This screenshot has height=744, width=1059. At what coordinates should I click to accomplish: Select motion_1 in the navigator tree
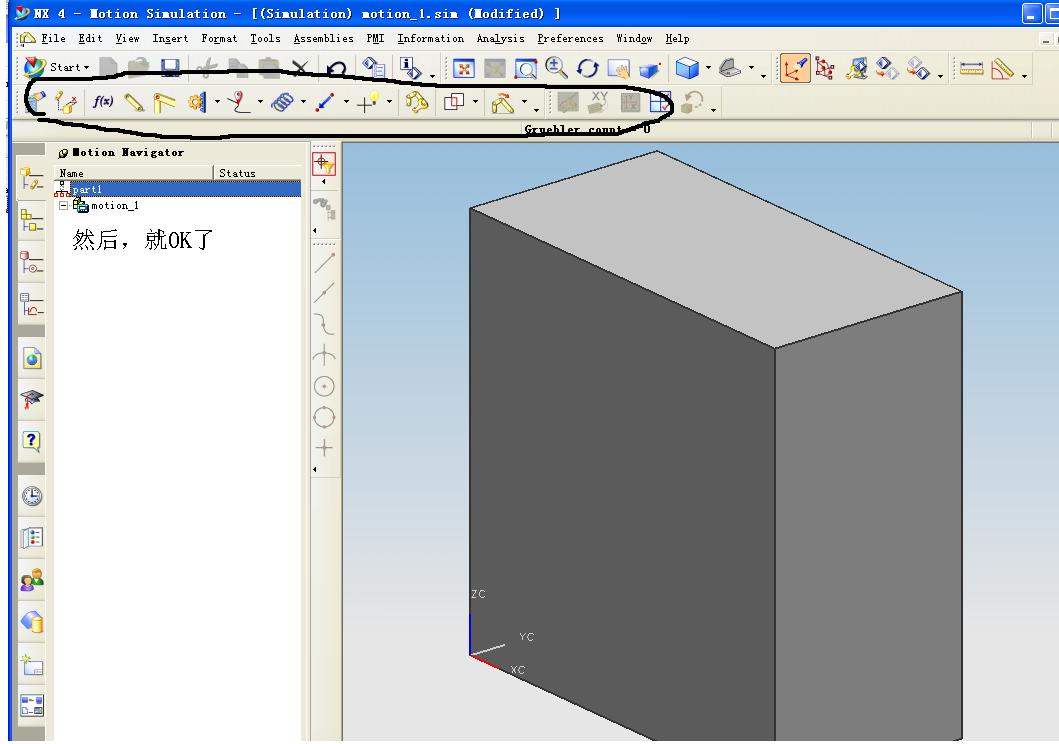coord(114,205)
